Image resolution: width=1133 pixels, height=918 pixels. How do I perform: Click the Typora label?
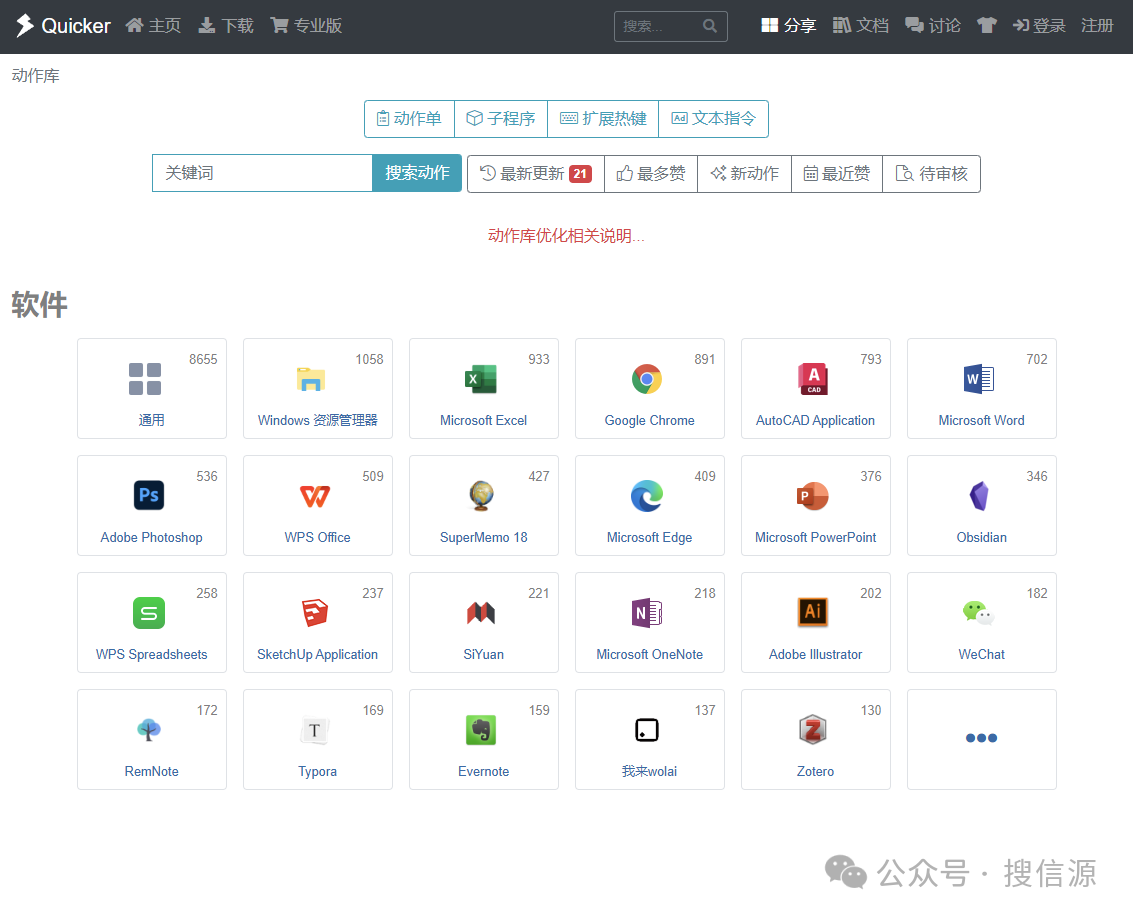(317, 772)
